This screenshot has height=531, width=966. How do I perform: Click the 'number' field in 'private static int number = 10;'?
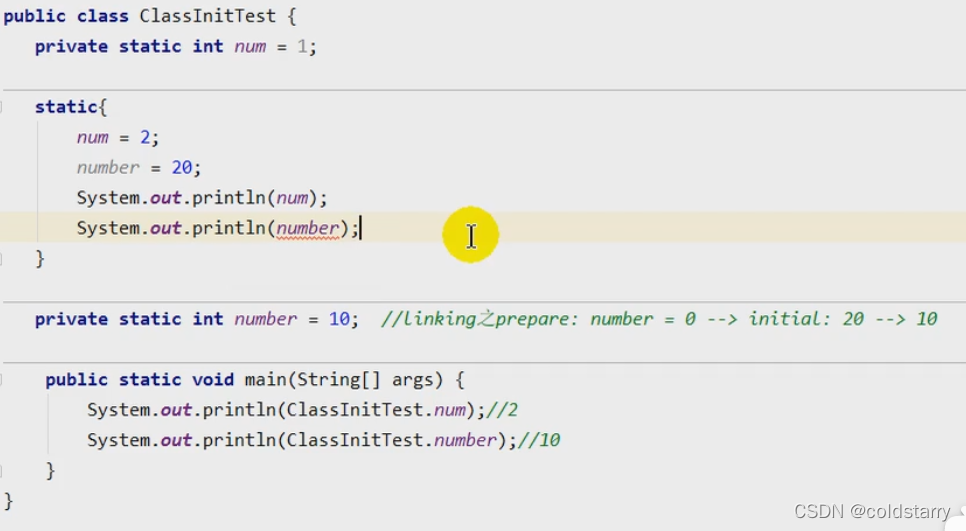pos(266,319)
